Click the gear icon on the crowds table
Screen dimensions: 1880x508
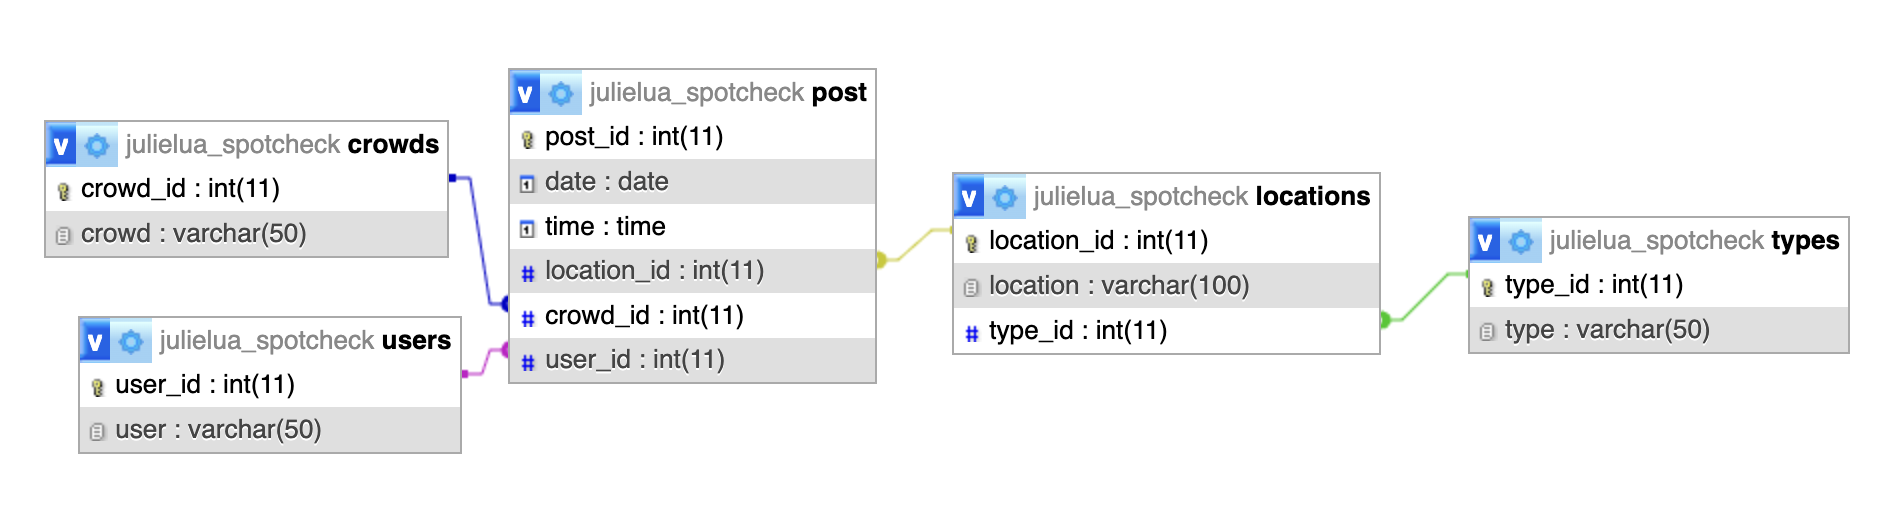point(97,145)
